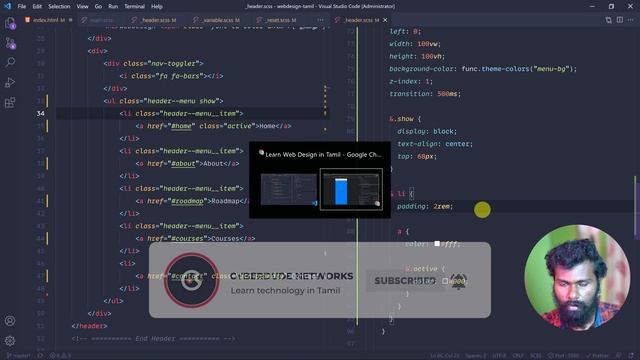
Task: Select the Chrome window thumbnail with blue page
Action: [x=351, y=189]
